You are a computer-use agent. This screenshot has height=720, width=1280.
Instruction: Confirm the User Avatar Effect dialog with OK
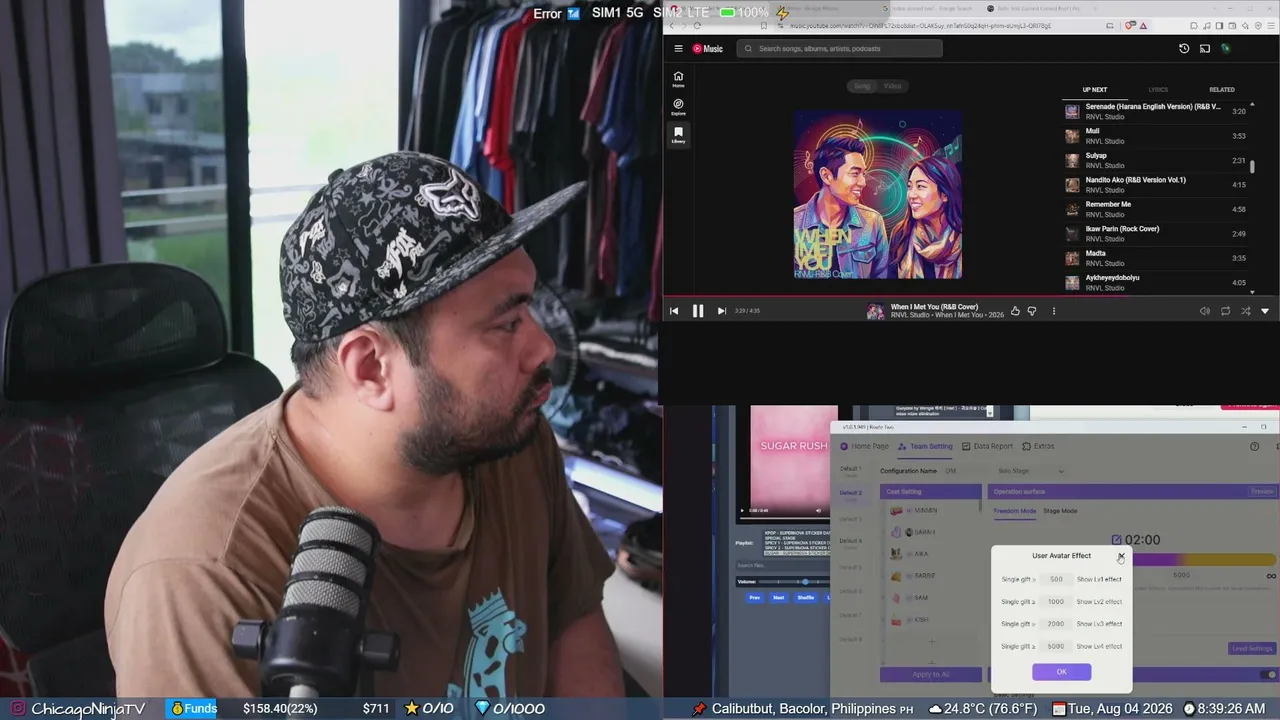click(x=1061, y=672)
